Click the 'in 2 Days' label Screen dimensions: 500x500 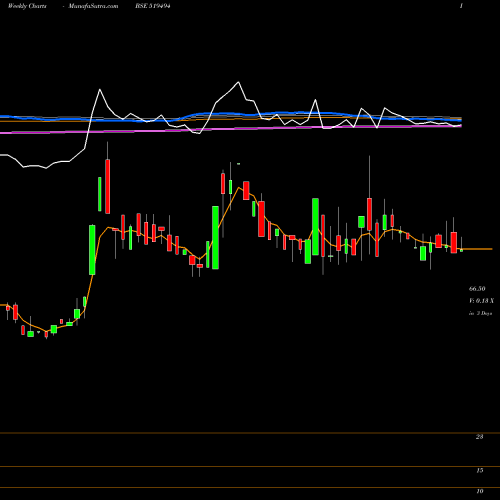coord(480,313)
